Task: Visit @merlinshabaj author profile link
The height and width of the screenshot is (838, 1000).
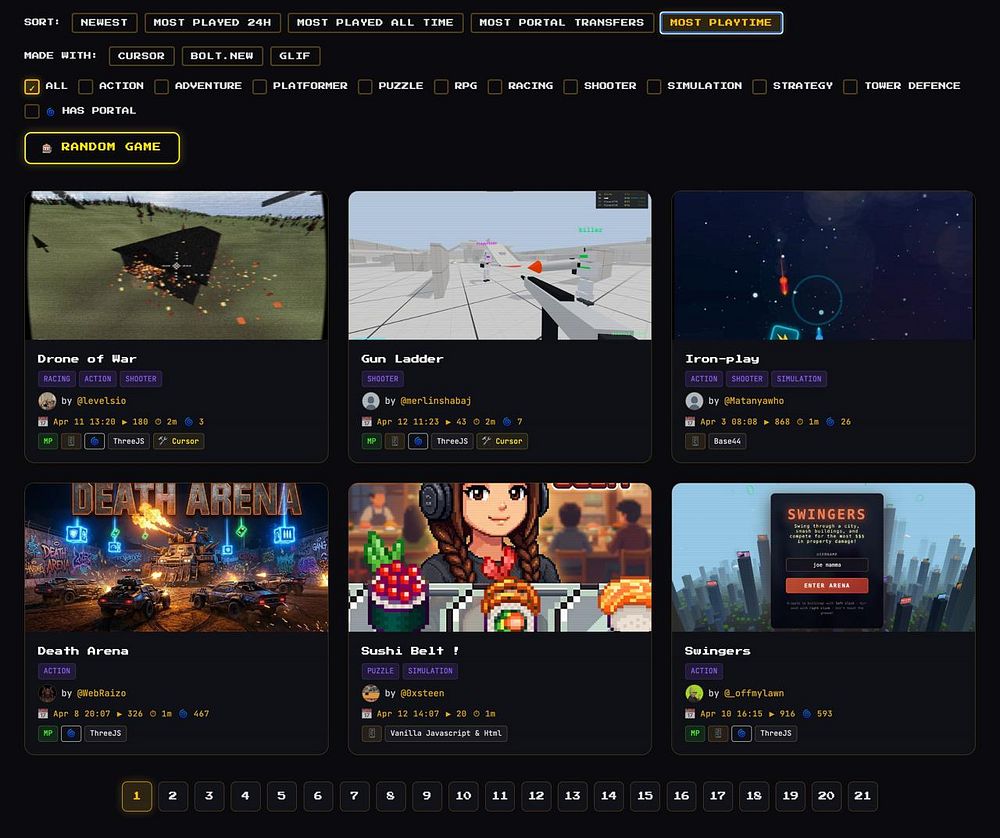Action: (x=436, y=401)
